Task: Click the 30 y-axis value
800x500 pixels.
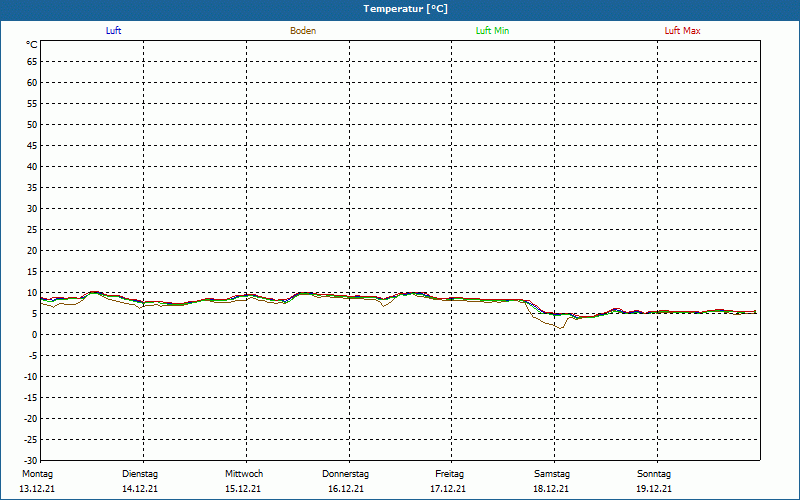Action: point(32,209)
